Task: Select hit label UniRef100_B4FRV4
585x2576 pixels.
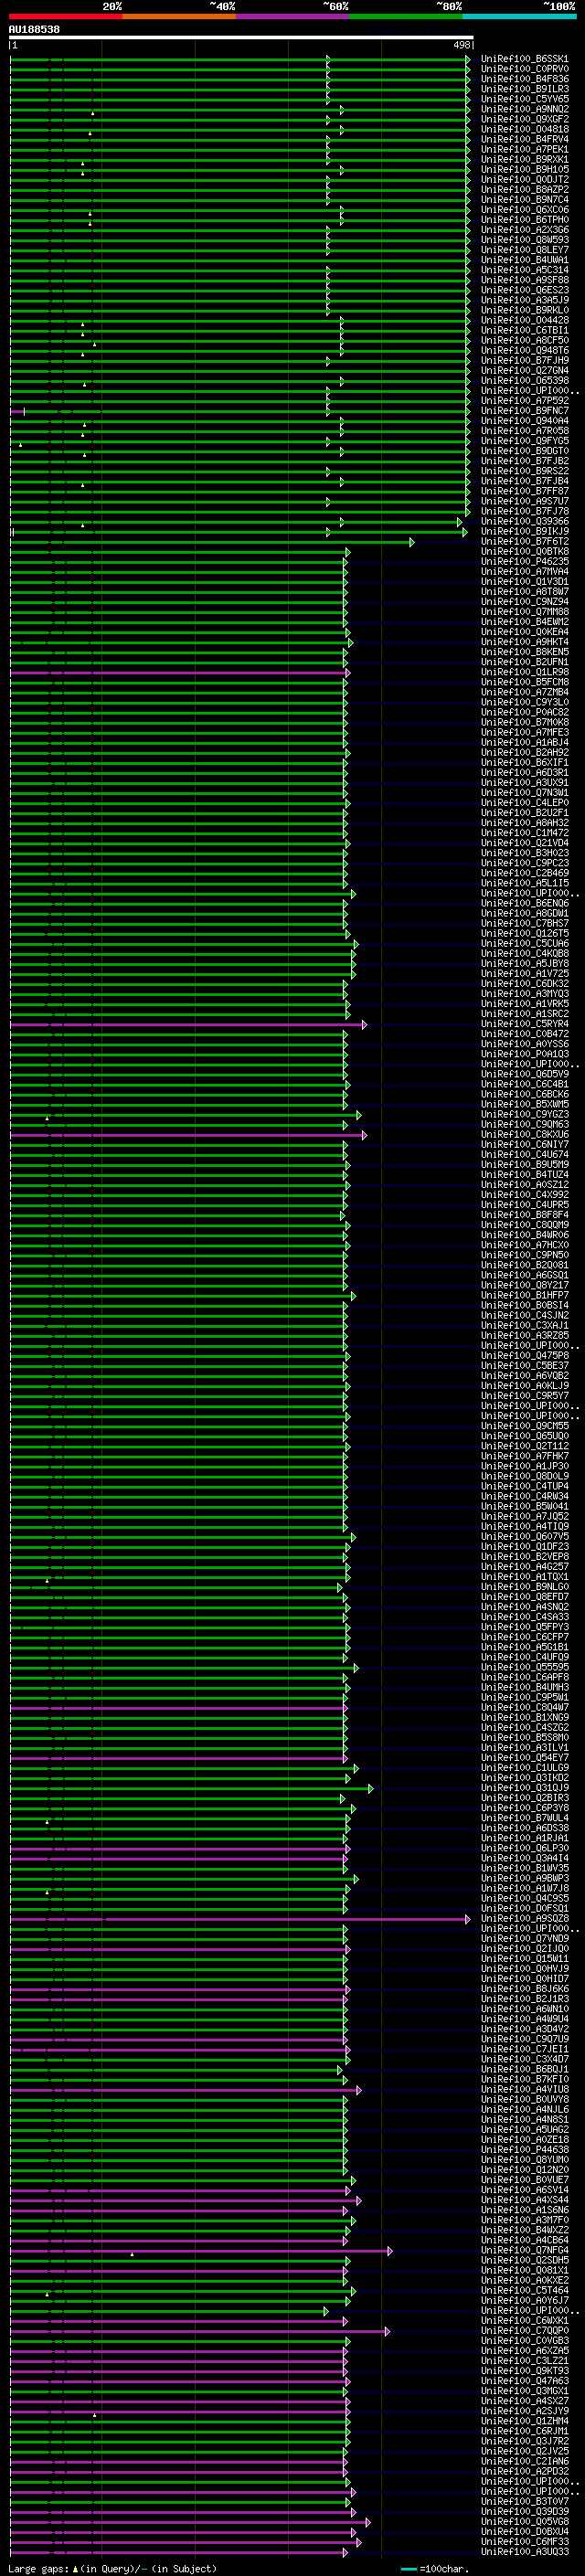Action: 524,139
